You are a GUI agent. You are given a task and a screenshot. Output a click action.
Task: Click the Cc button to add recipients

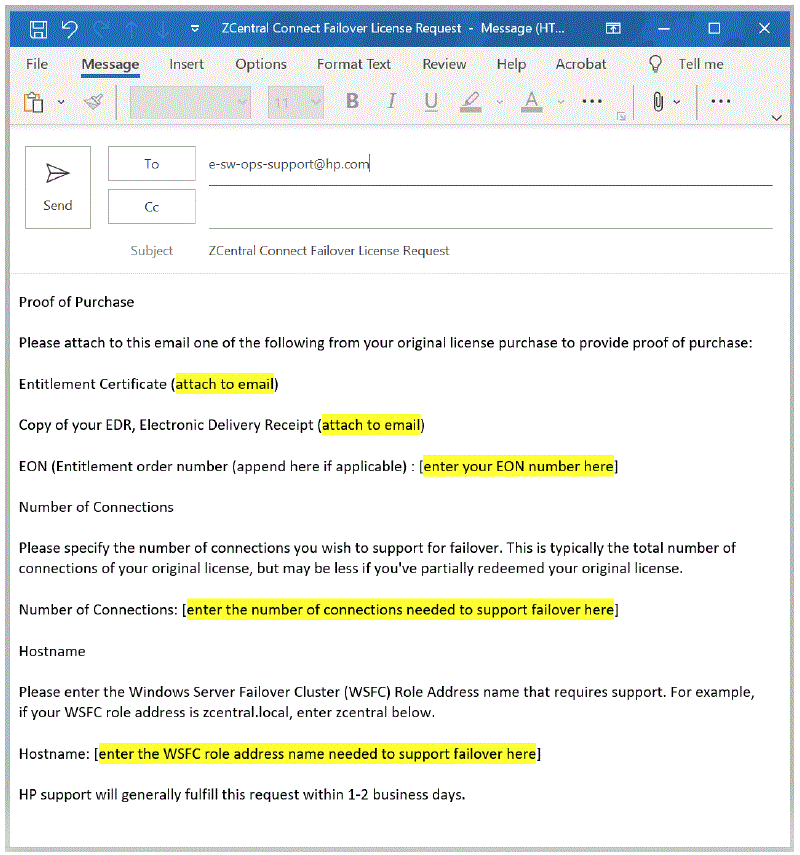click(x=151, y=206)
